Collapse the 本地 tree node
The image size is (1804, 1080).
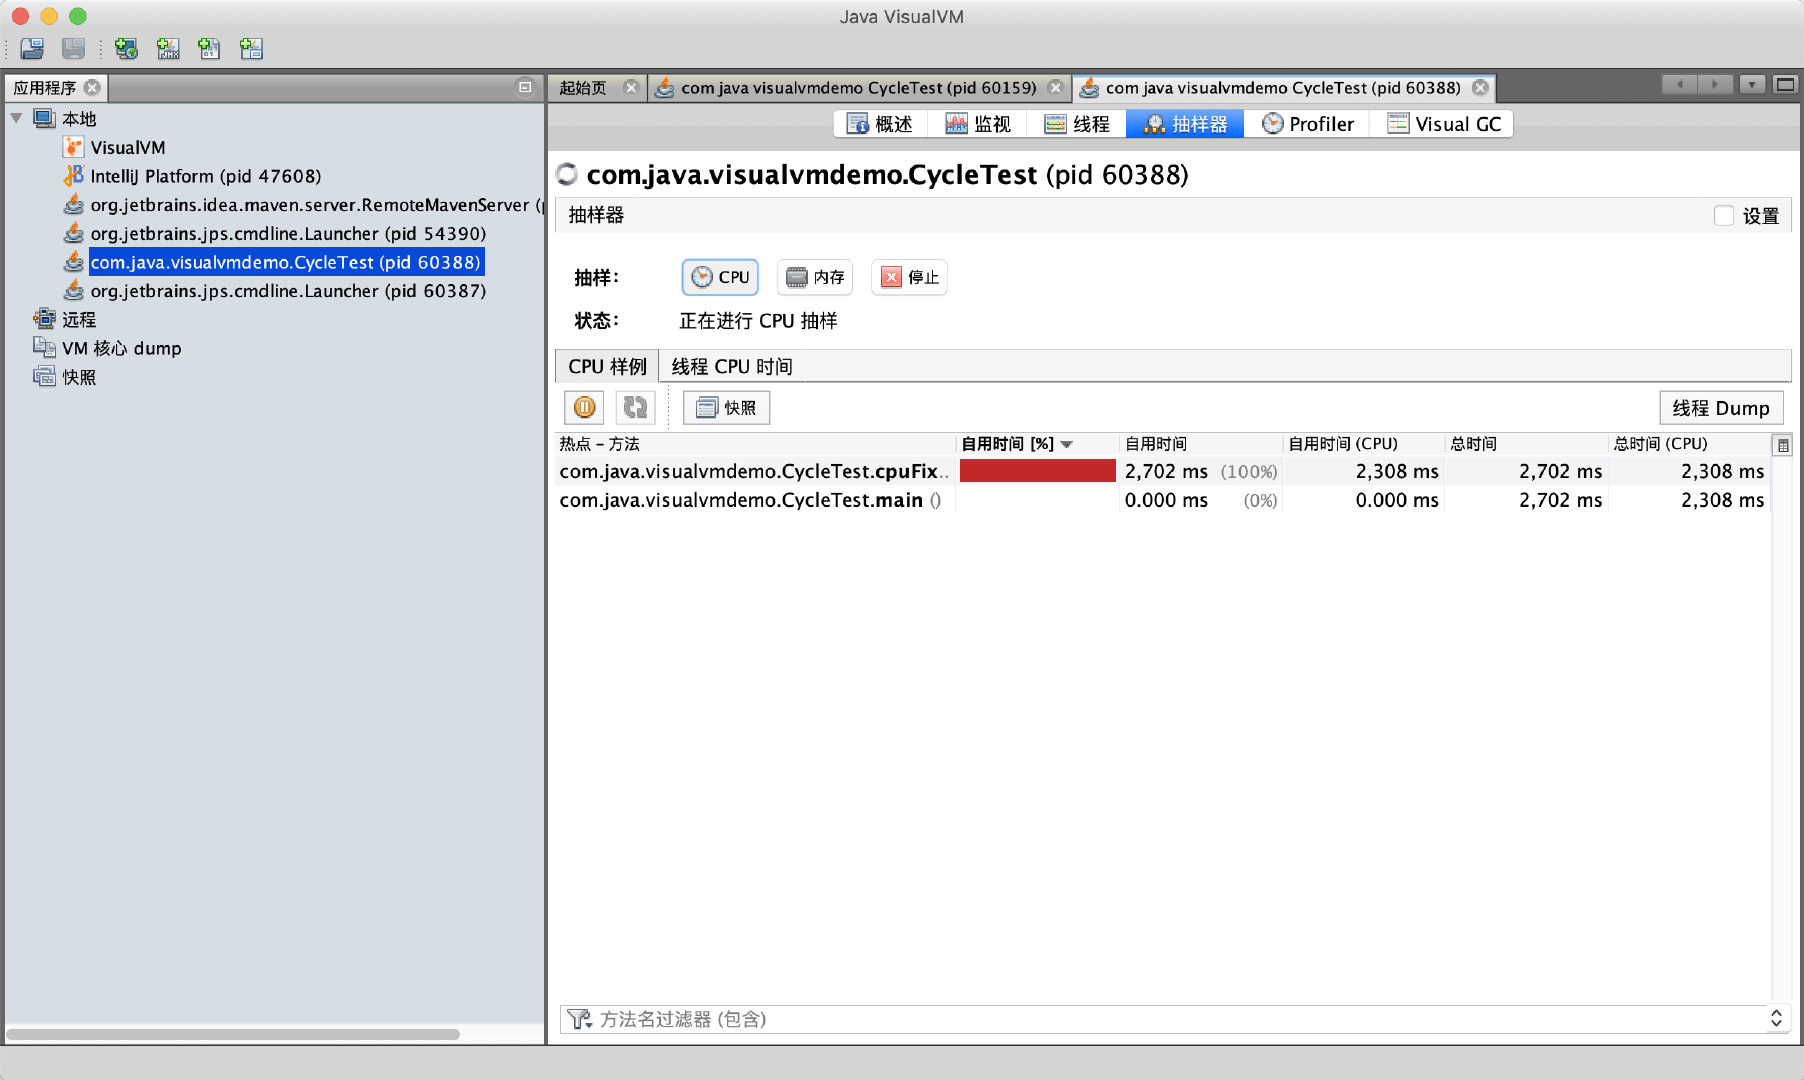coord(16,118)
